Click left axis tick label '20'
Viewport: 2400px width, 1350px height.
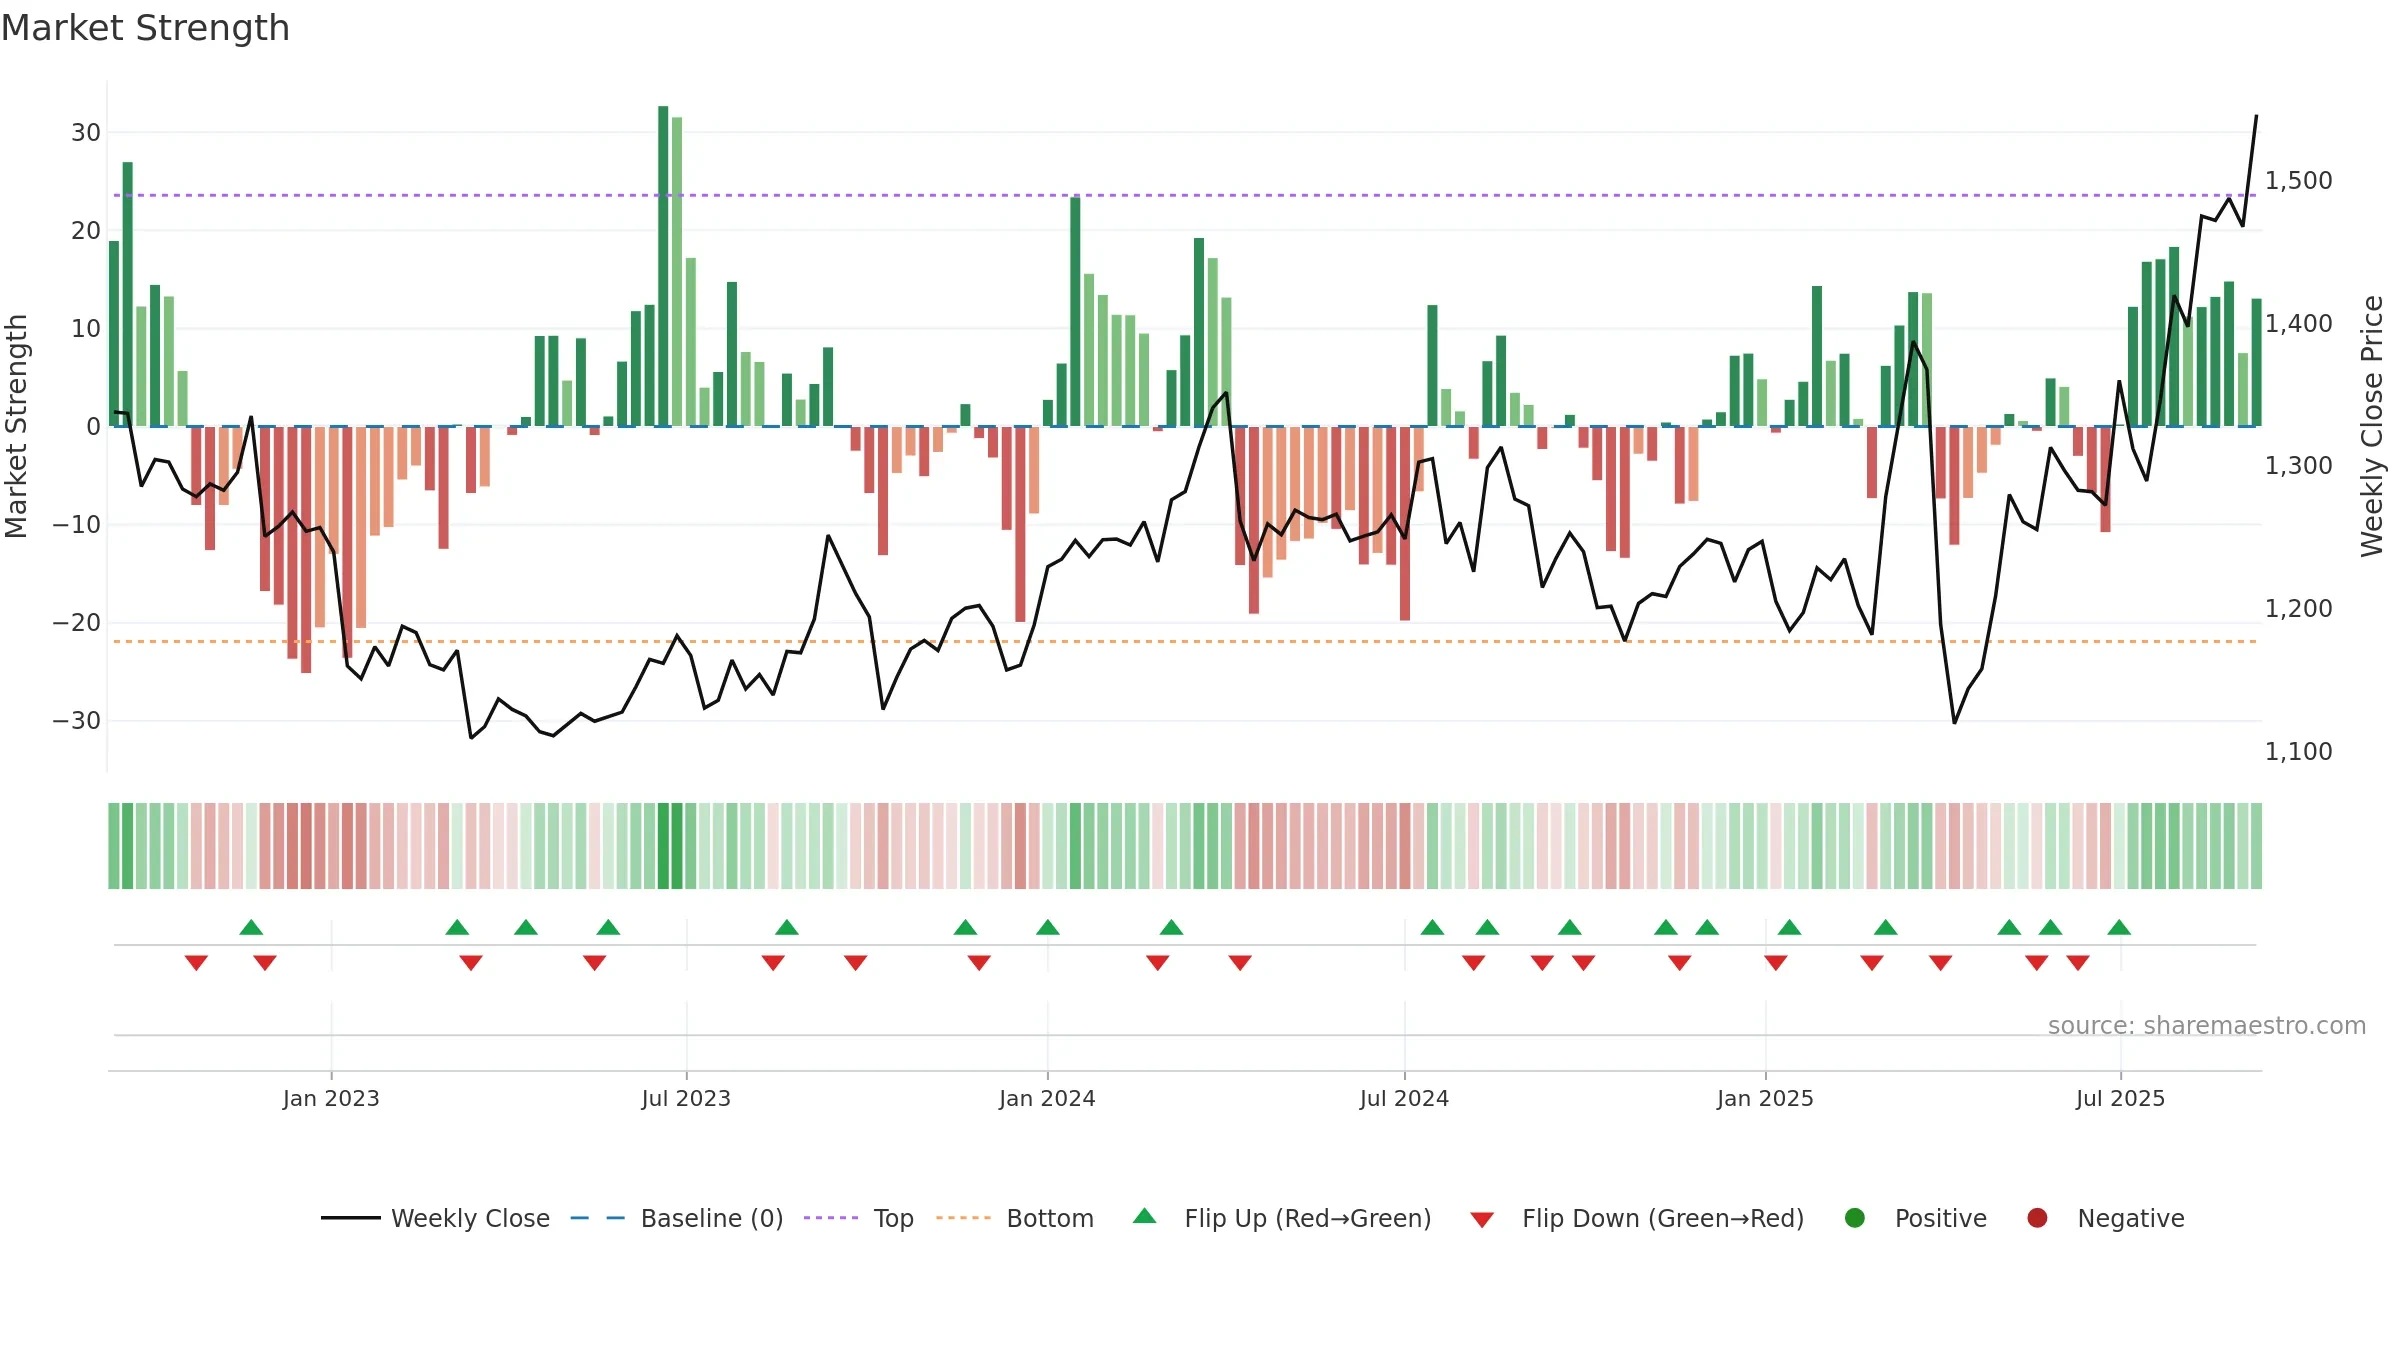coord(86,231)
